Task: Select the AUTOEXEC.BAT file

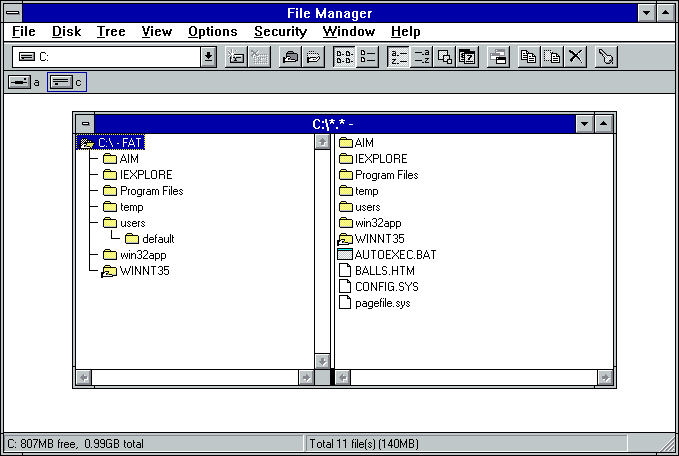Action: [395, 255]
